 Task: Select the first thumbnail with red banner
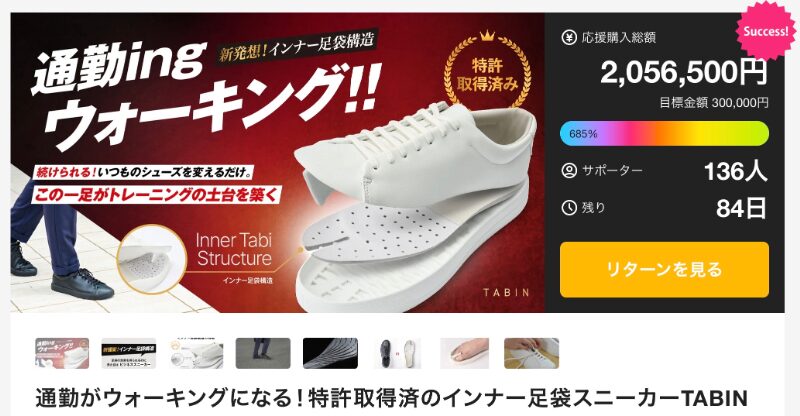62,353
